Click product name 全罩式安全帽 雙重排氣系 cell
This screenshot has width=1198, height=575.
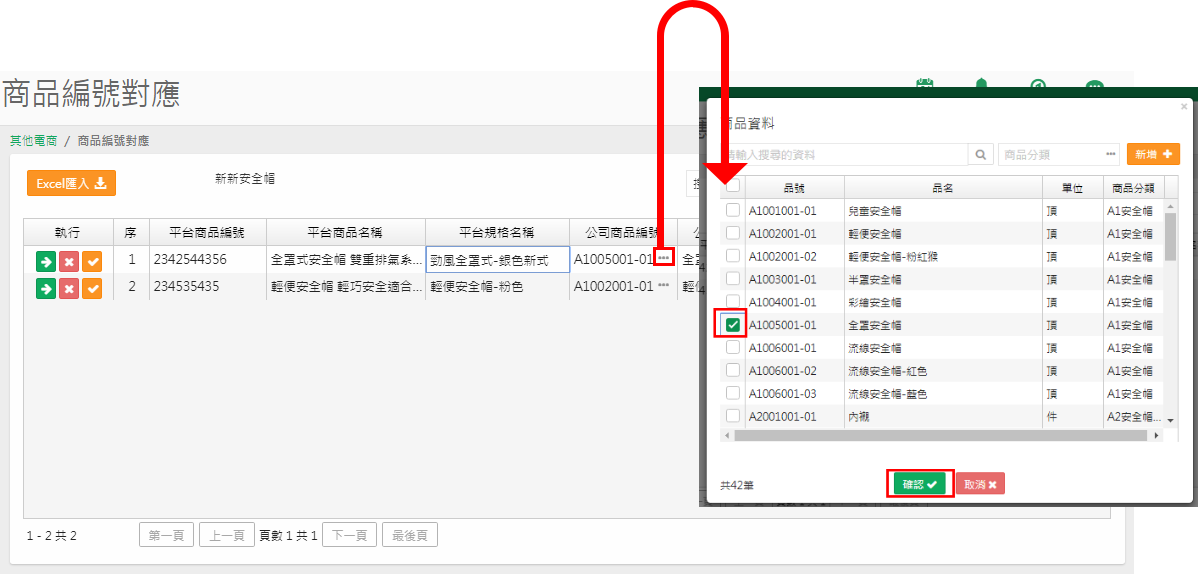[346, 260]
